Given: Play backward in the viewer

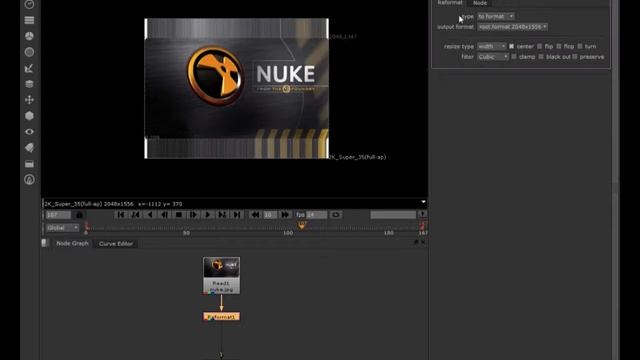Looking at the screenshot, I should (150, 215).
